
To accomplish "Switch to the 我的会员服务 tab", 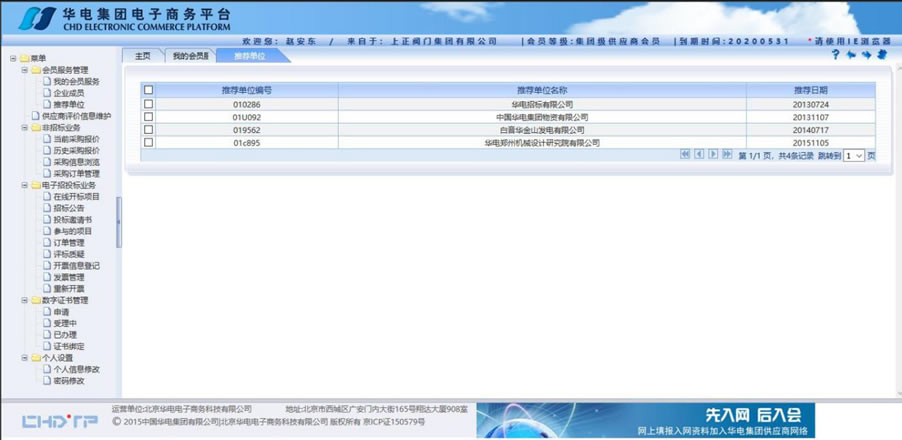I will tap(190, 56).
